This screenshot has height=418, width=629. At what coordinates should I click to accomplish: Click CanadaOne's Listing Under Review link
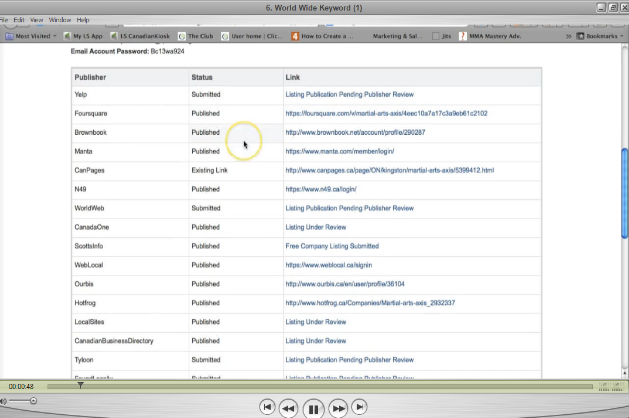point(316,227)
